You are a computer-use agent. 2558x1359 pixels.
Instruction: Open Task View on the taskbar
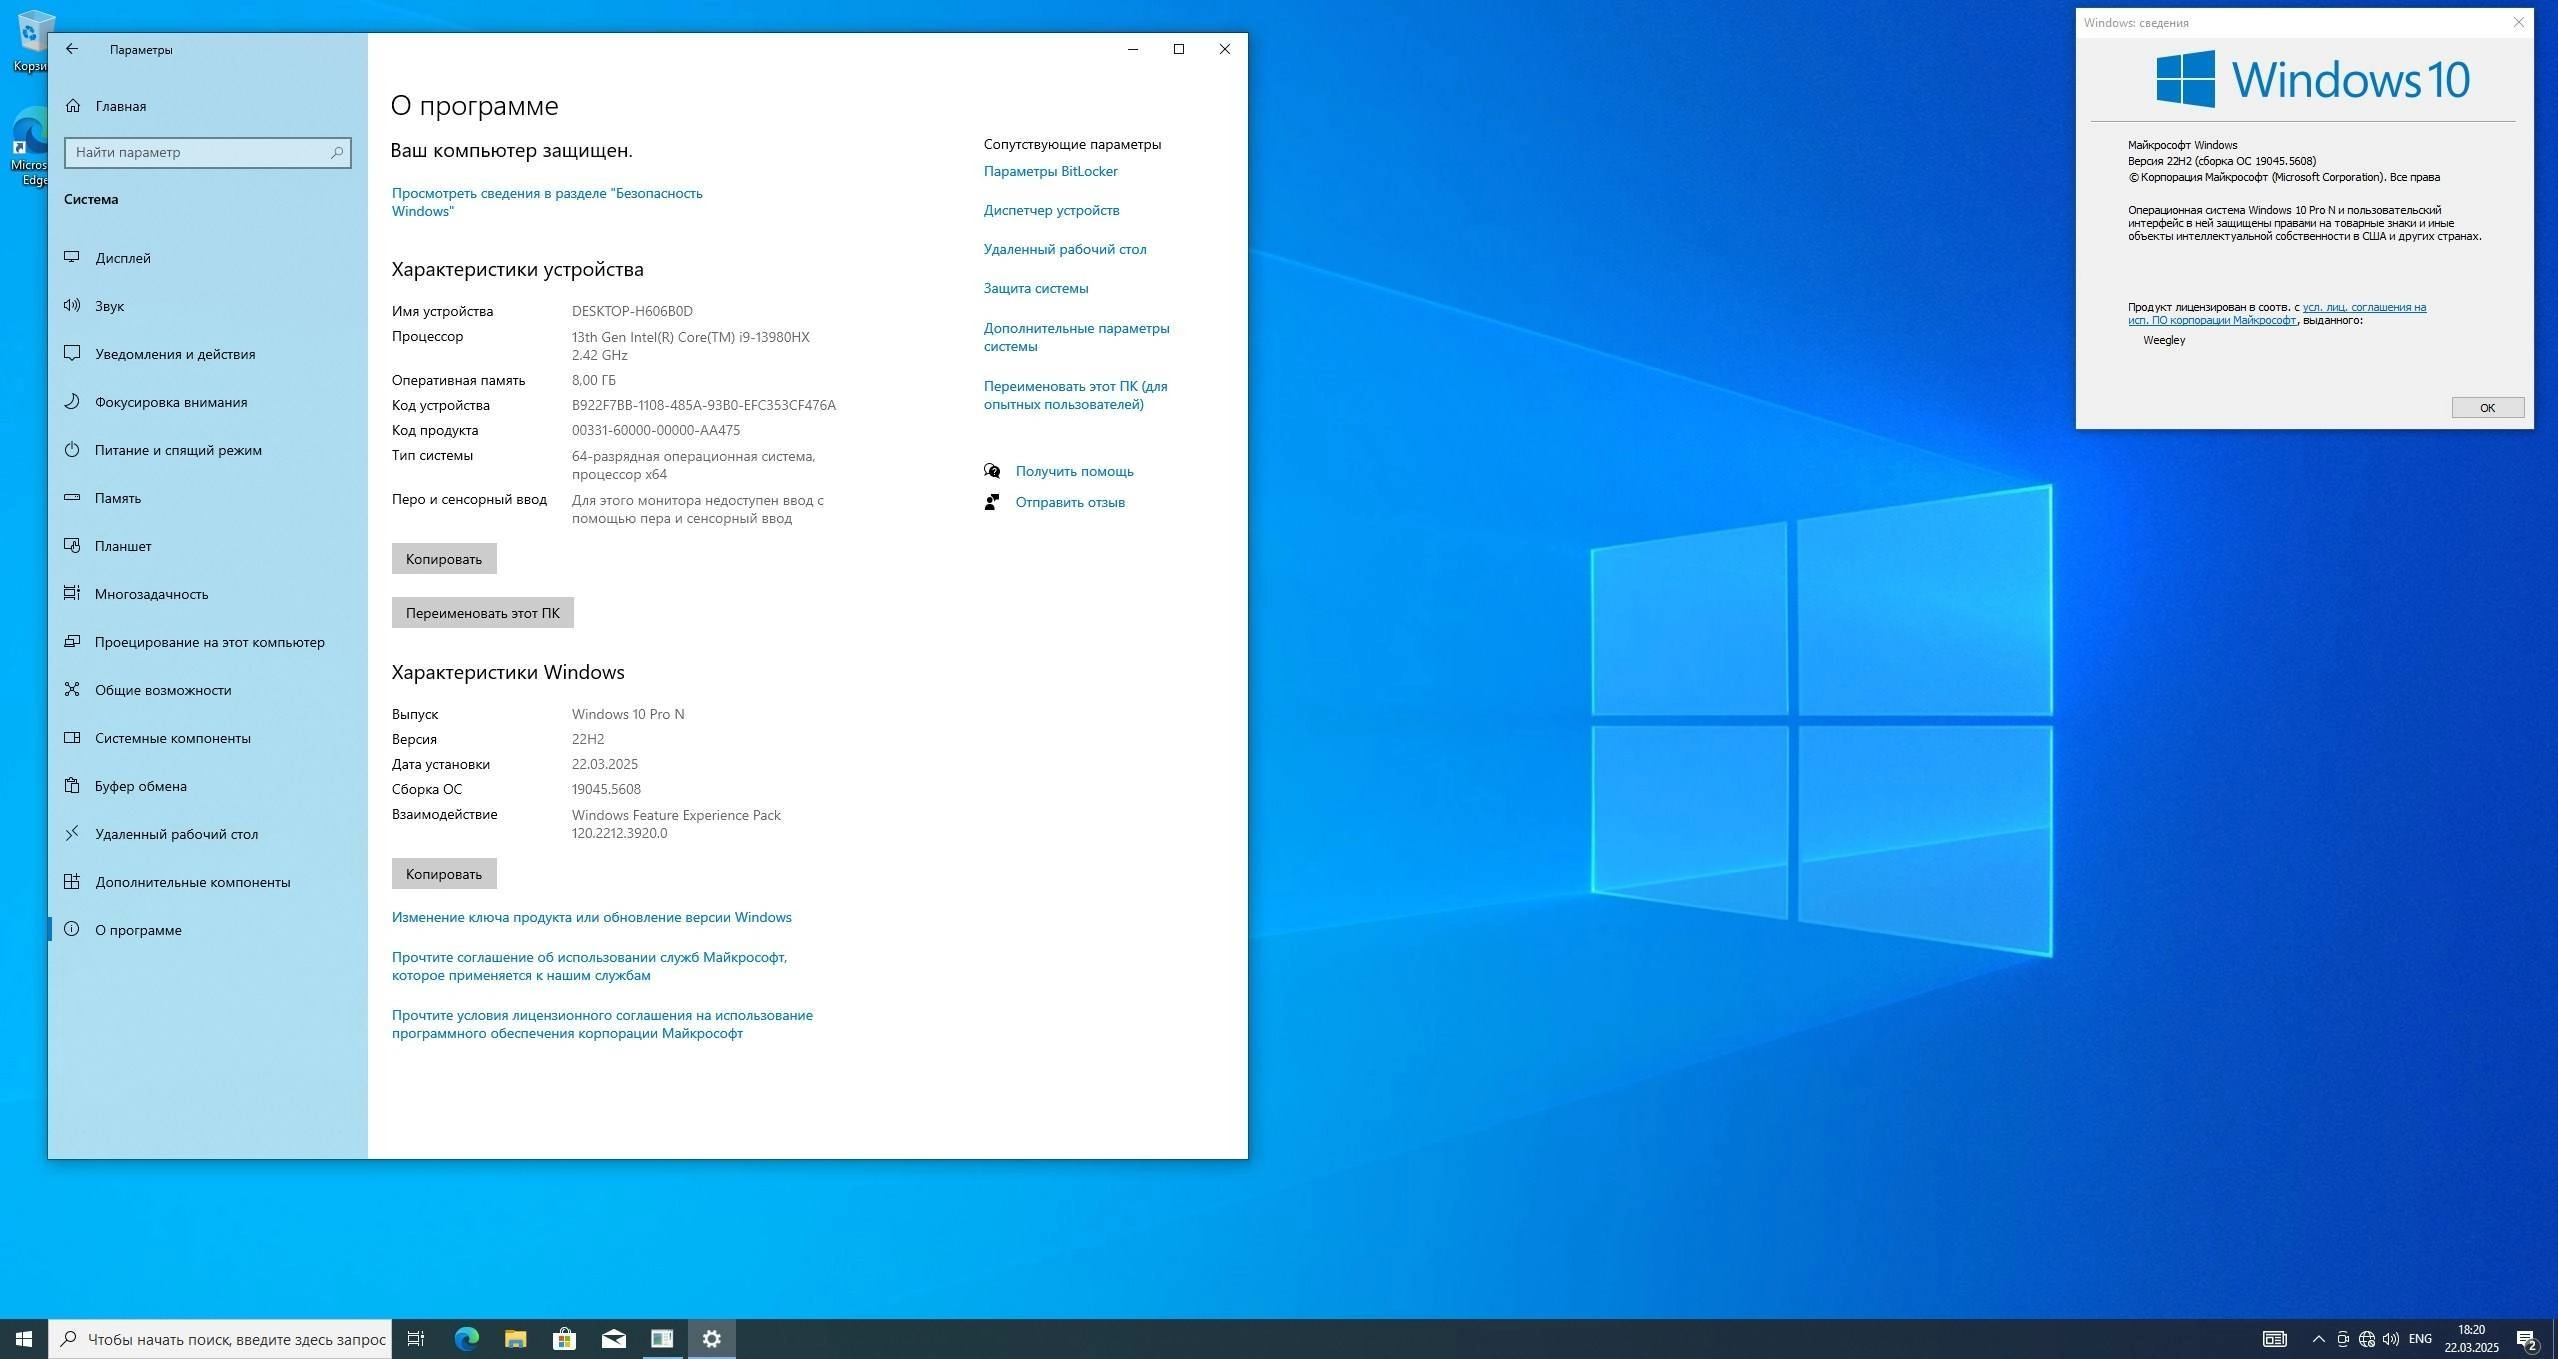click(x=416, y=1339)
